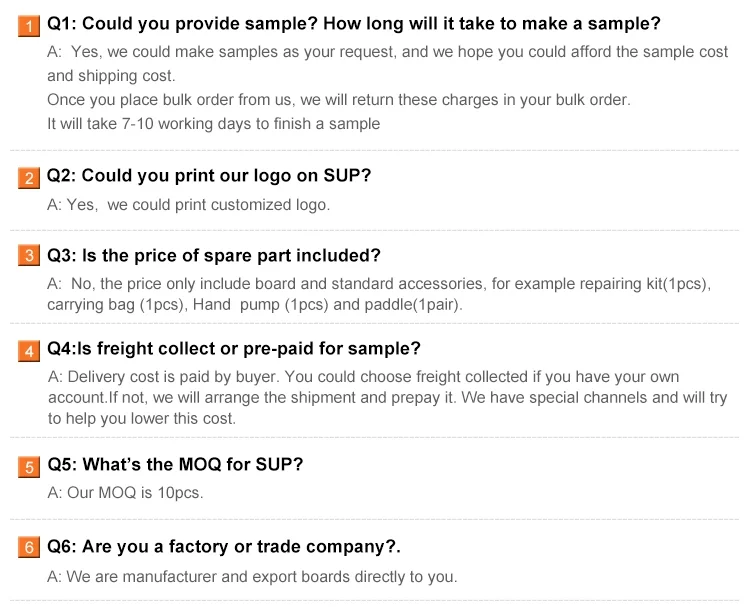Click the orange number 4 badge
Screen dimensions: 745x607
(x=30, y=350)
